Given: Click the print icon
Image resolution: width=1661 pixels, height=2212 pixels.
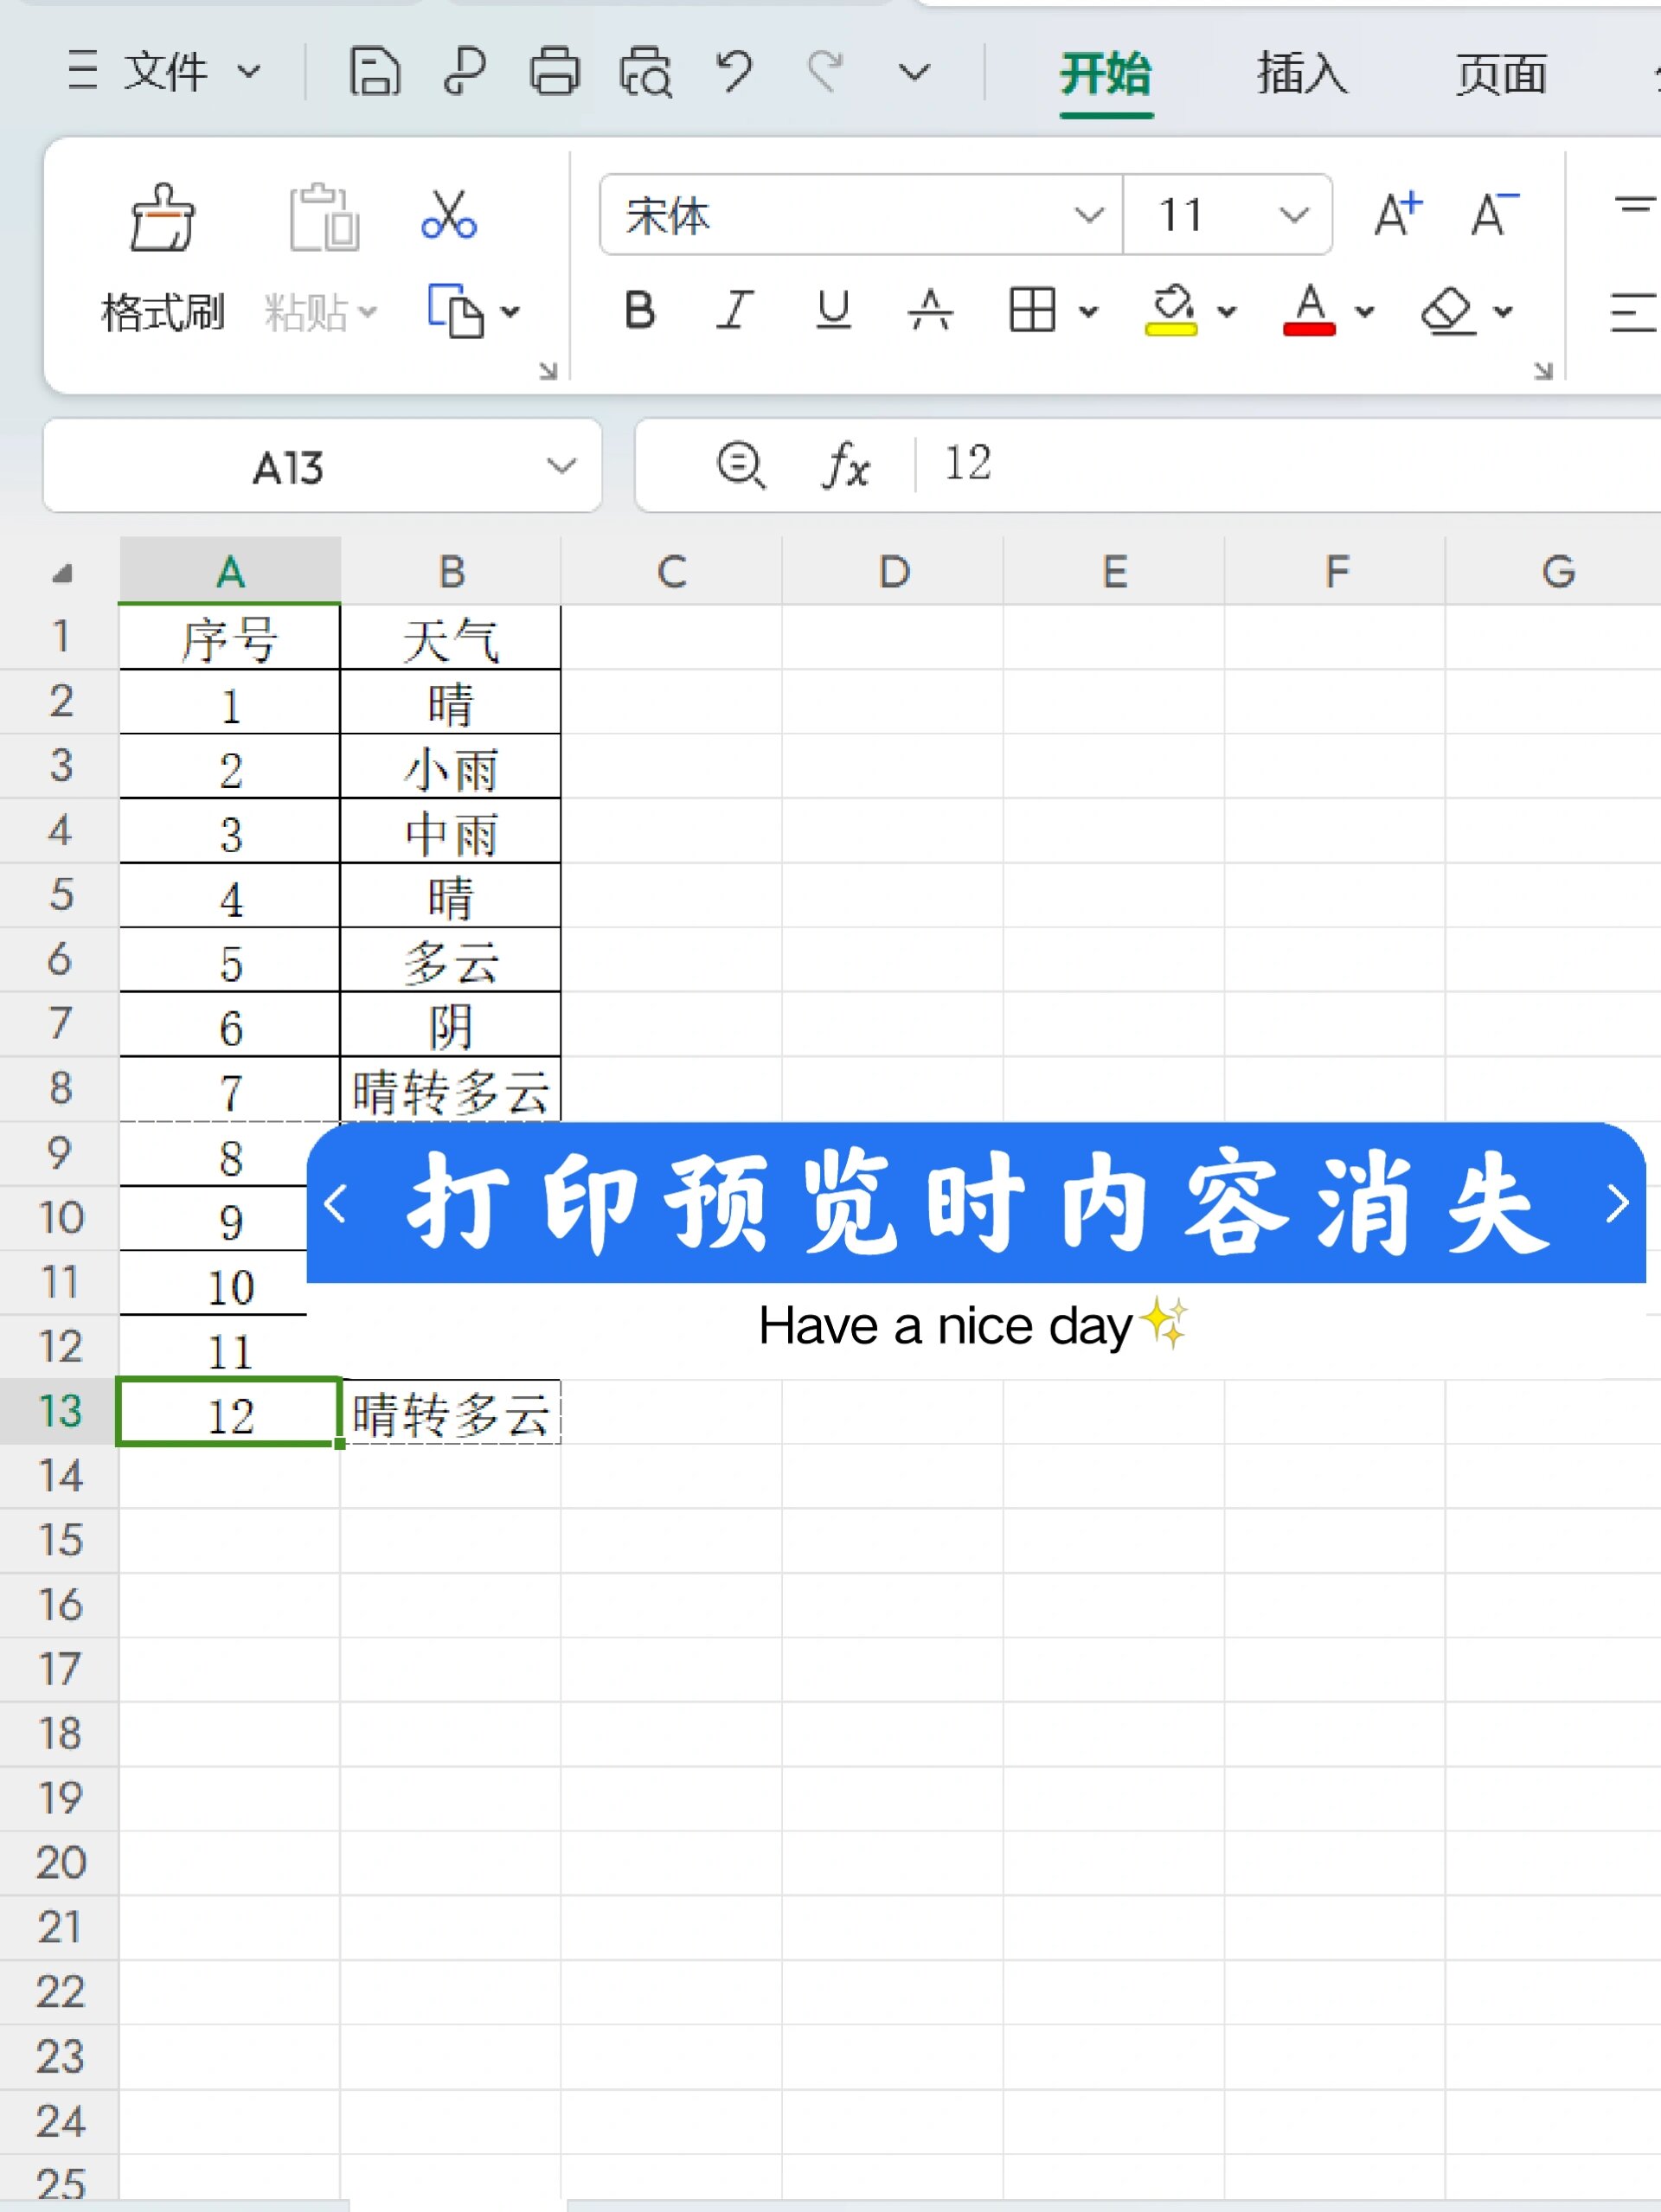Looking at the screenshot, I should 555,72.
